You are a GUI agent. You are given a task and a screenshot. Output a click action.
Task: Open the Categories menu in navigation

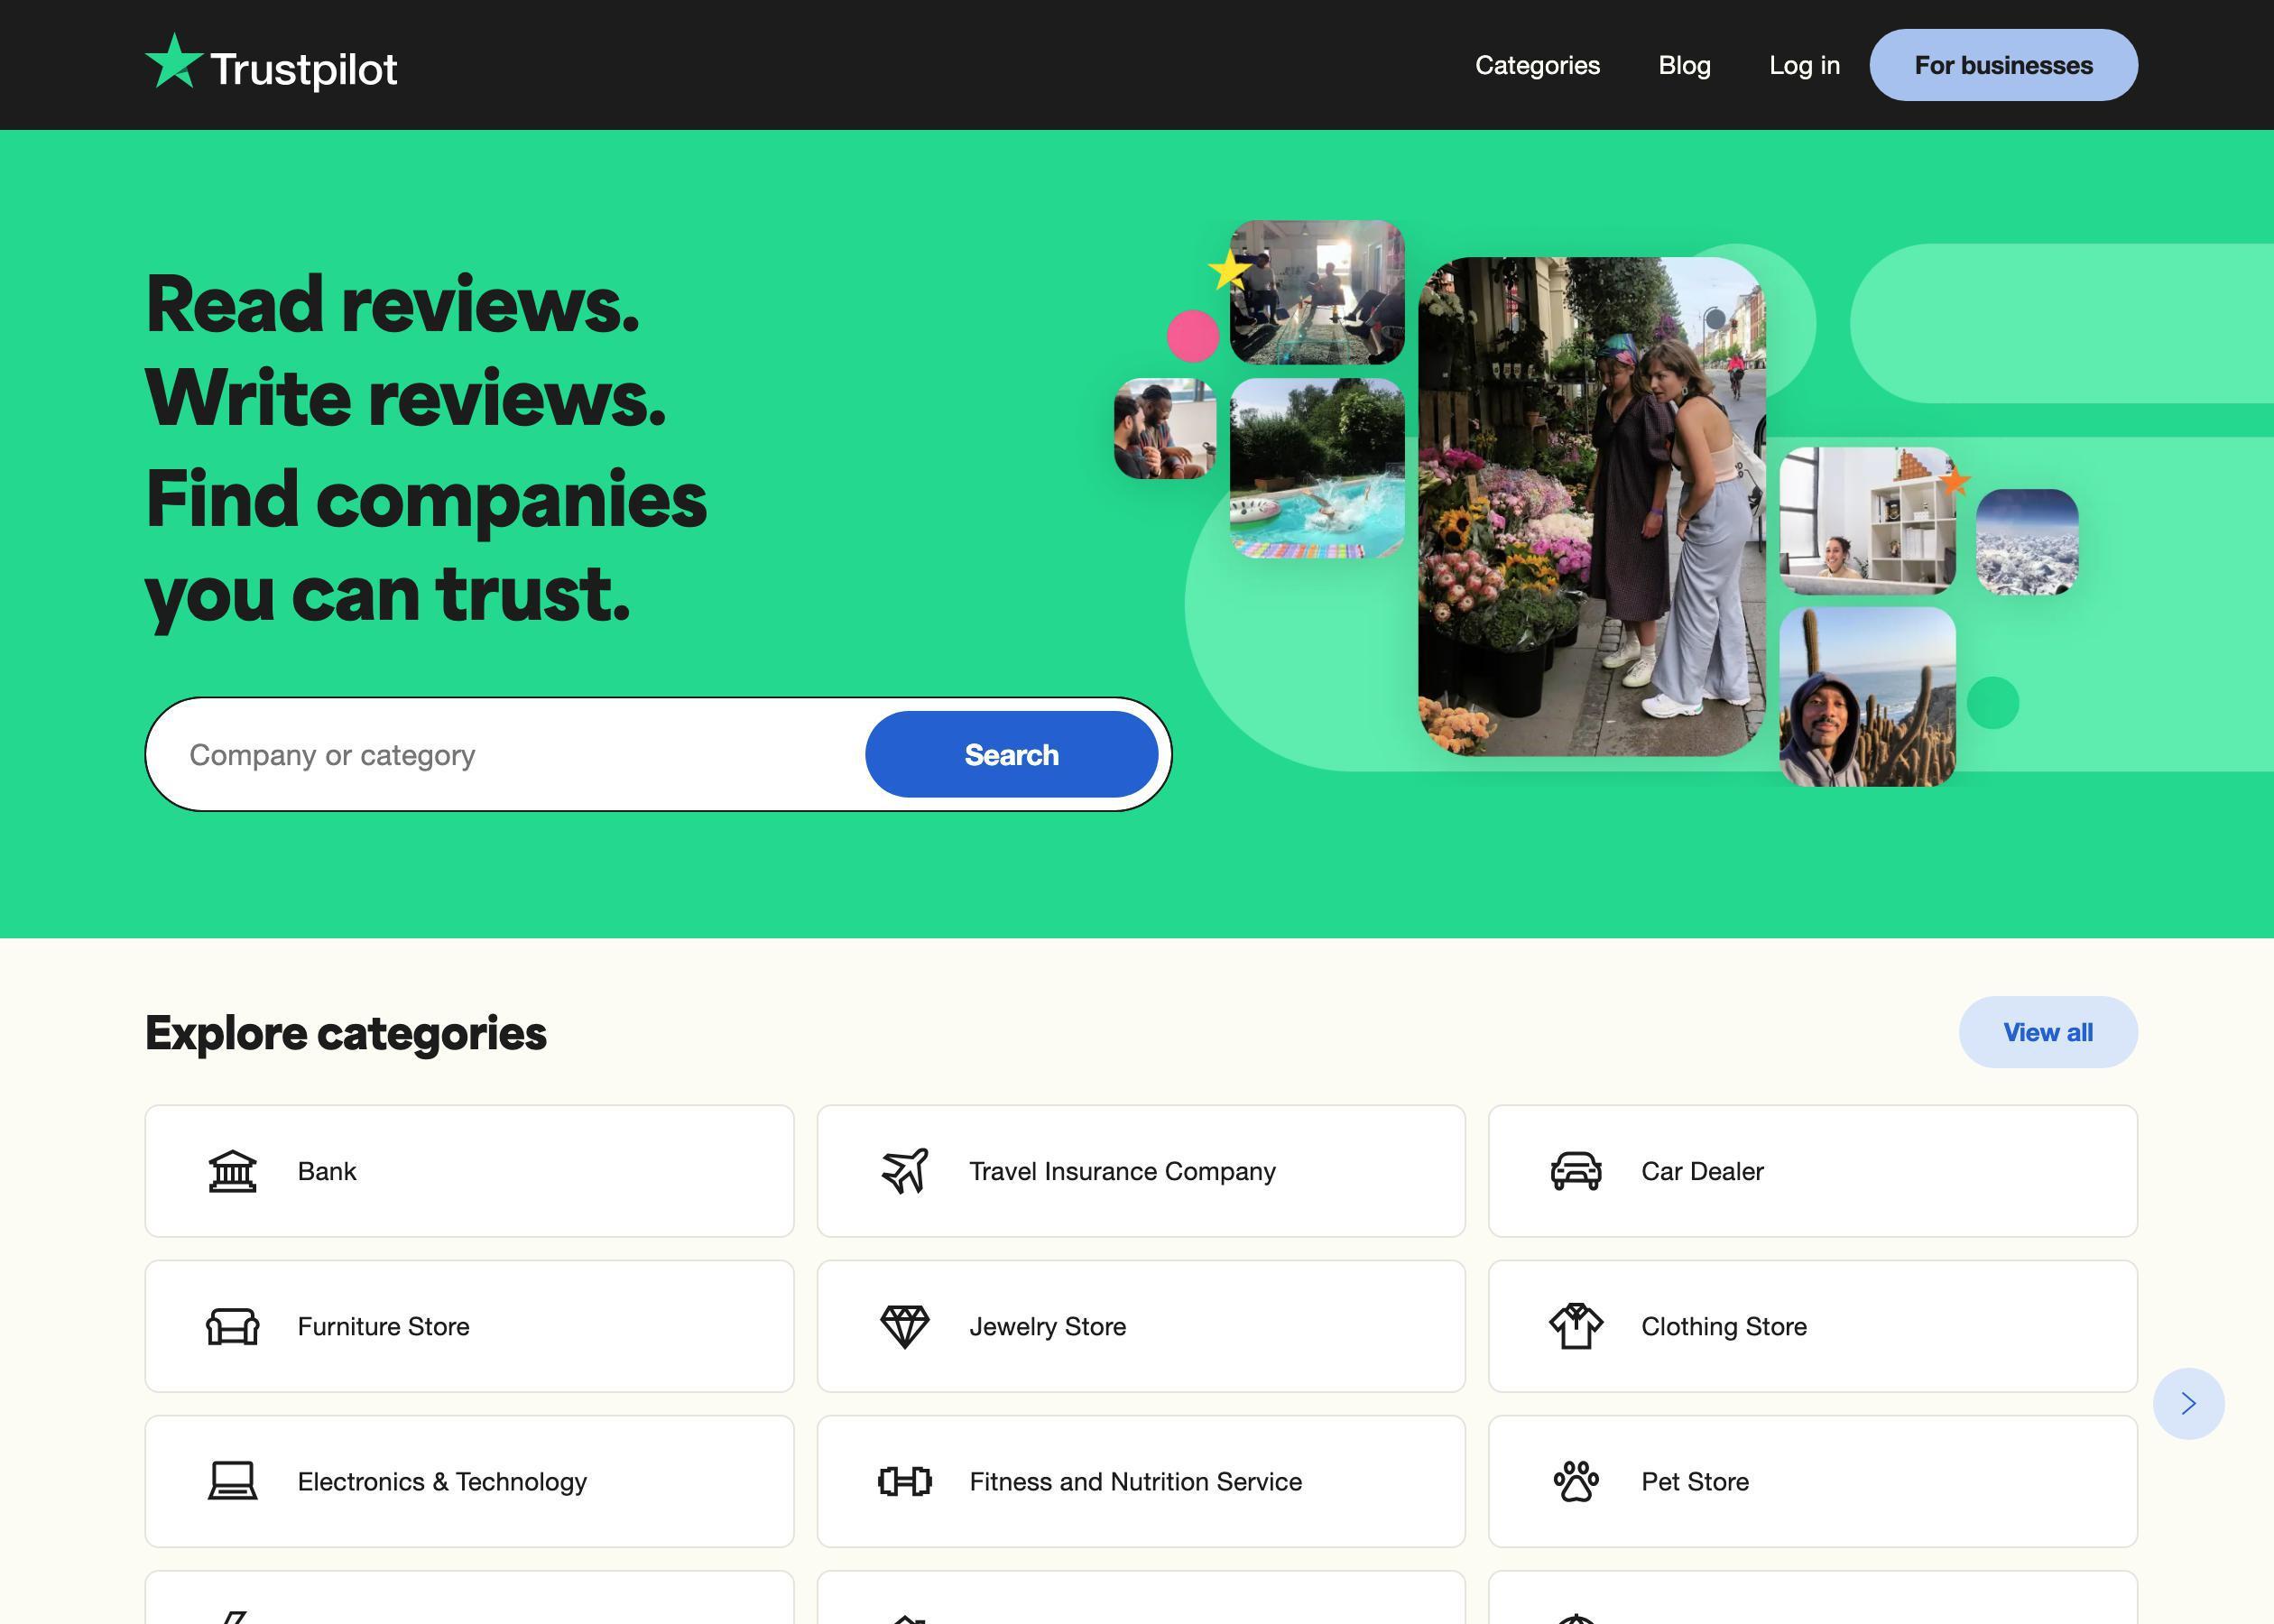click(1538, 65)
